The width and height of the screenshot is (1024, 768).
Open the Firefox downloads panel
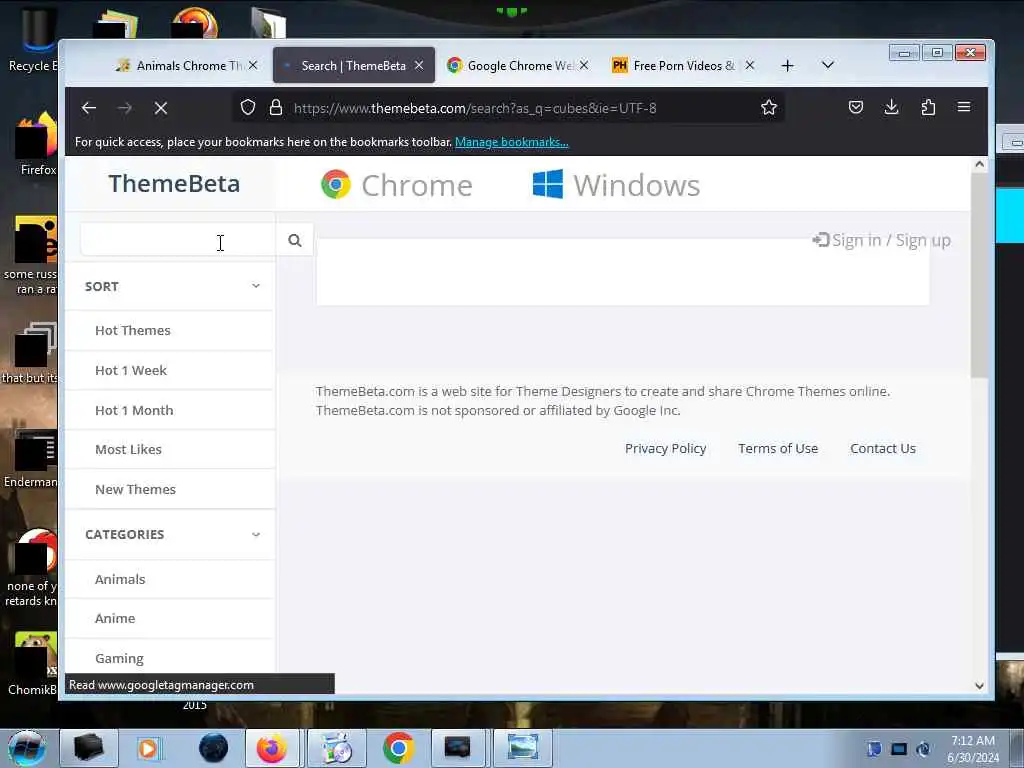pyautogui.click(x=891, y=107)
